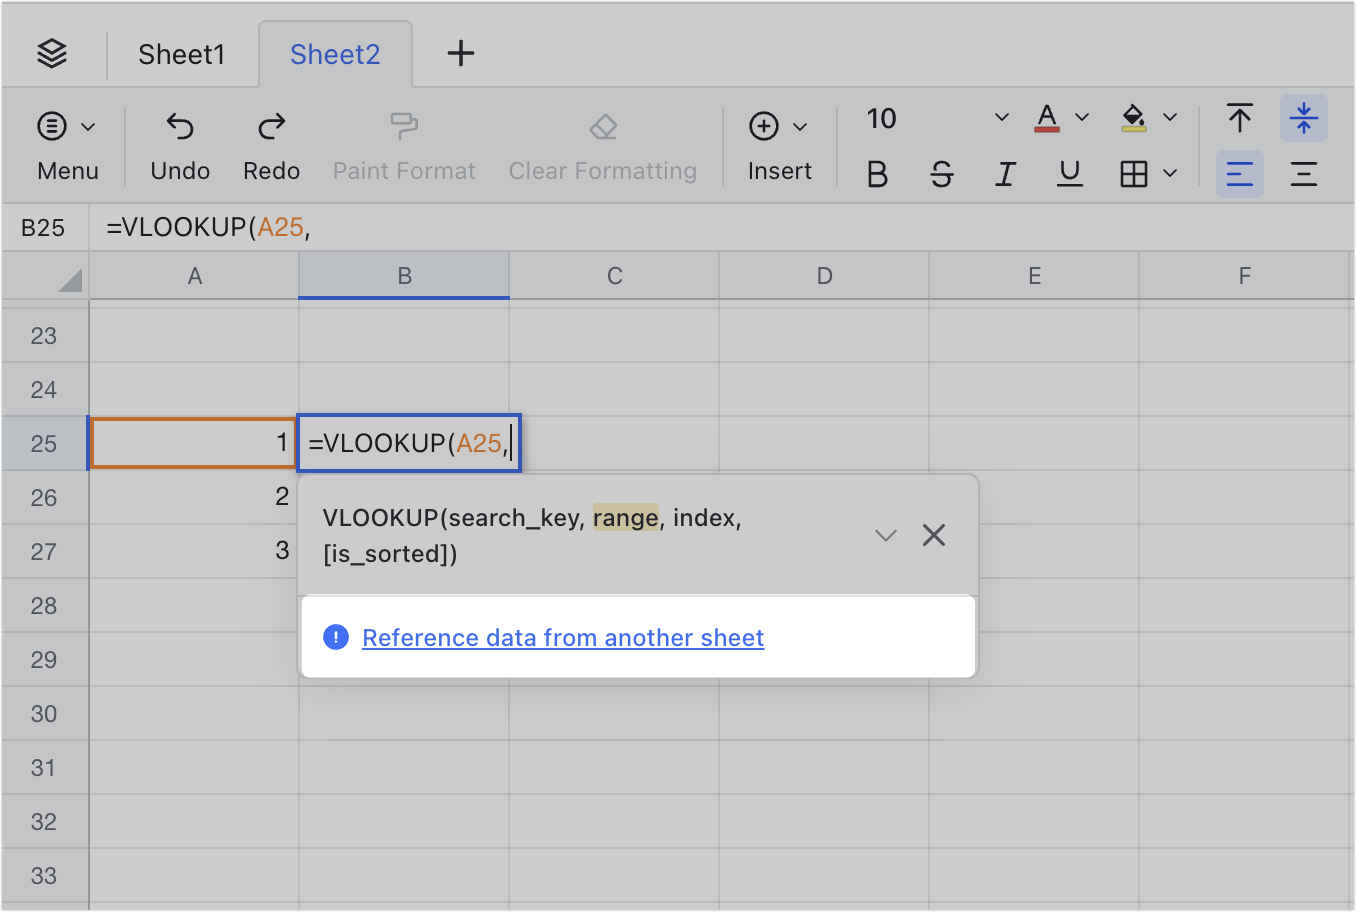
Task: Add a new sheet with plus icon
Action: (460, 54)
